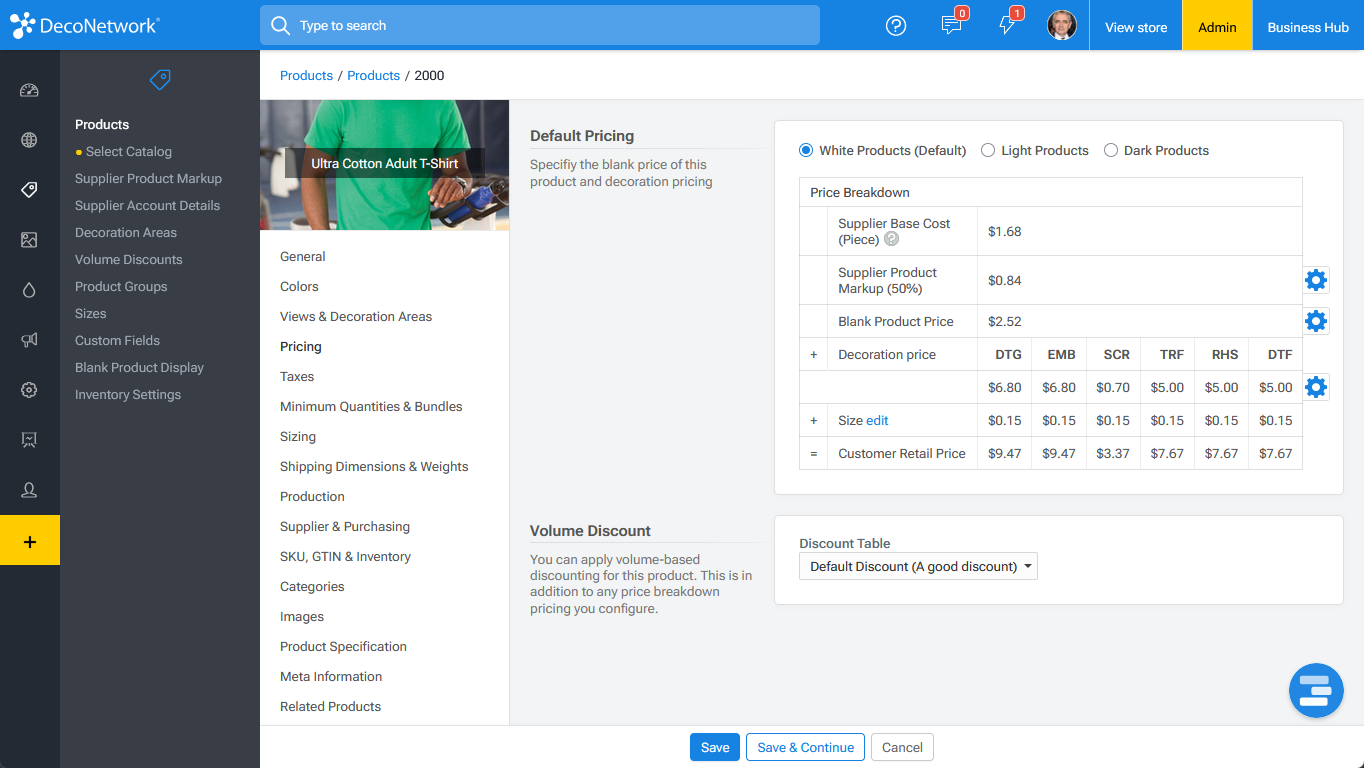Click gear icon beside decoration price values
Viewport: 1364px width, 768px height.
click(1316, 387)
